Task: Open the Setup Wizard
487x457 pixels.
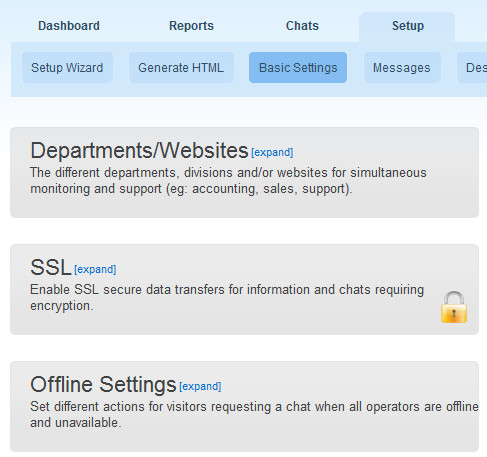Action: click(67, 68)
